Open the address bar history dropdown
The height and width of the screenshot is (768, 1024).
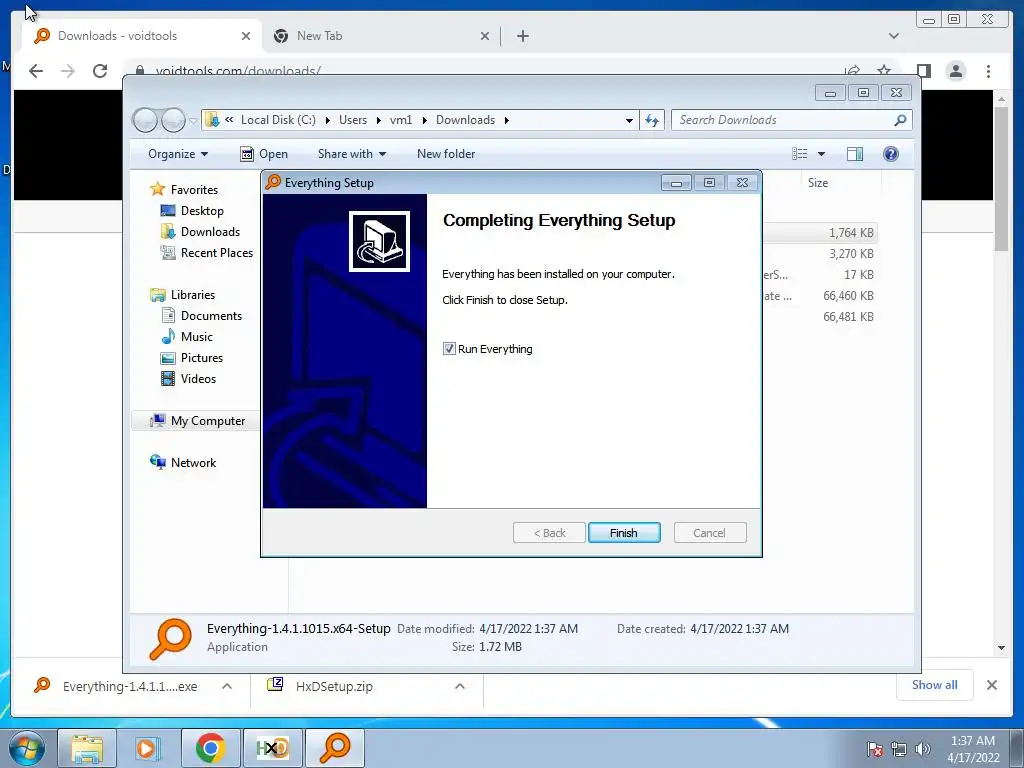629,120
